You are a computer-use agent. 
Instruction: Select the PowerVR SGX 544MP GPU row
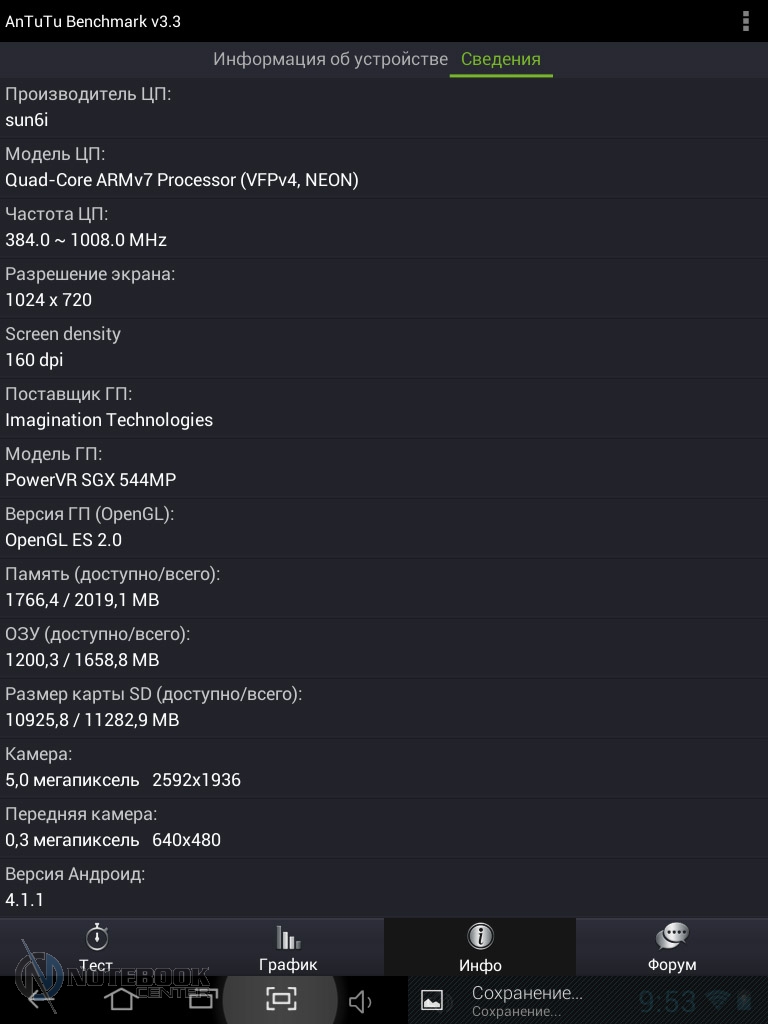tap(384, 468)
